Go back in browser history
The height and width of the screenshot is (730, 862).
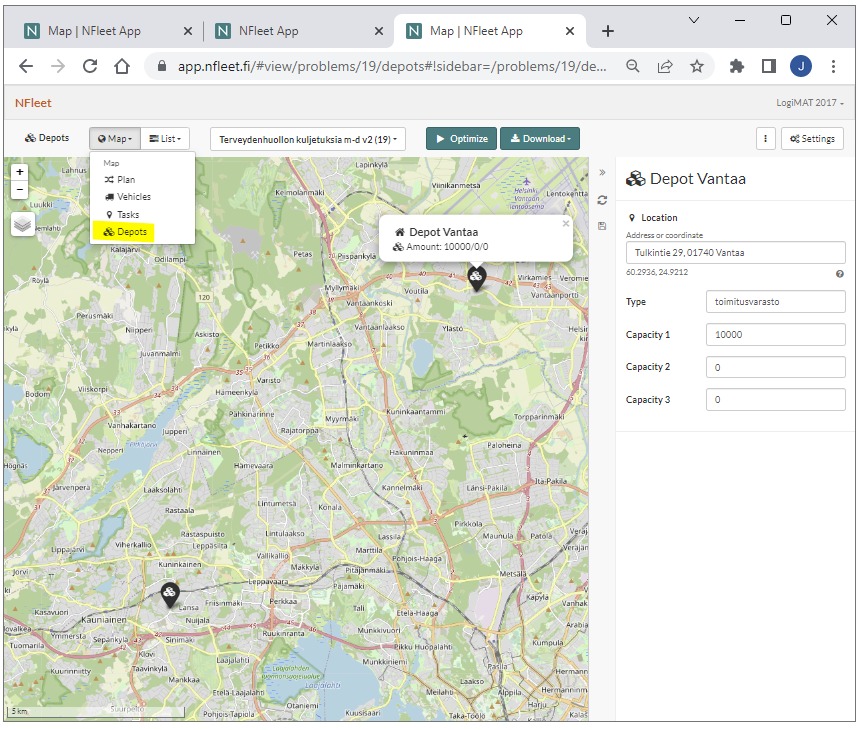[x=26, y=67]
